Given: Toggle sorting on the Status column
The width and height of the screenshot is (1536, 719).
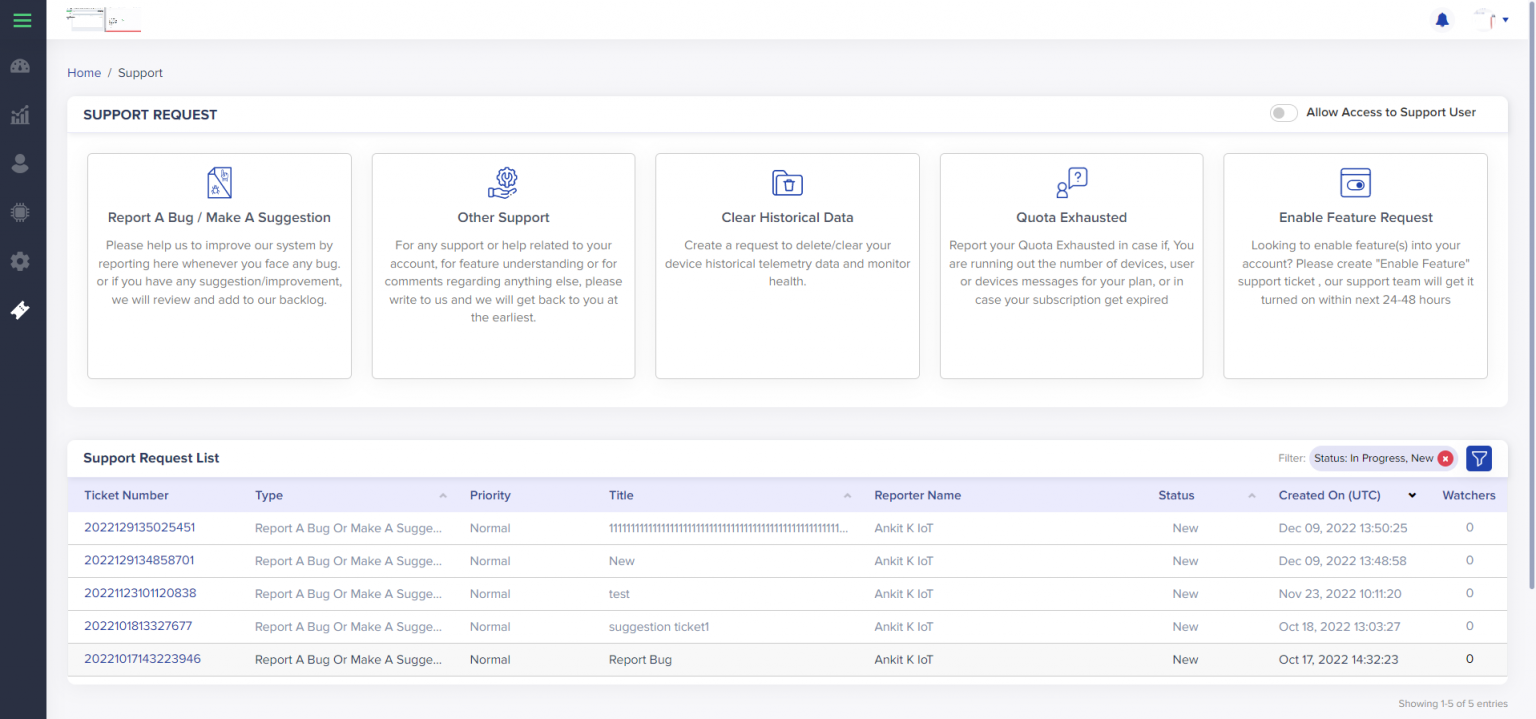Looking at the screenshot, I should [x=1250, y=495].
